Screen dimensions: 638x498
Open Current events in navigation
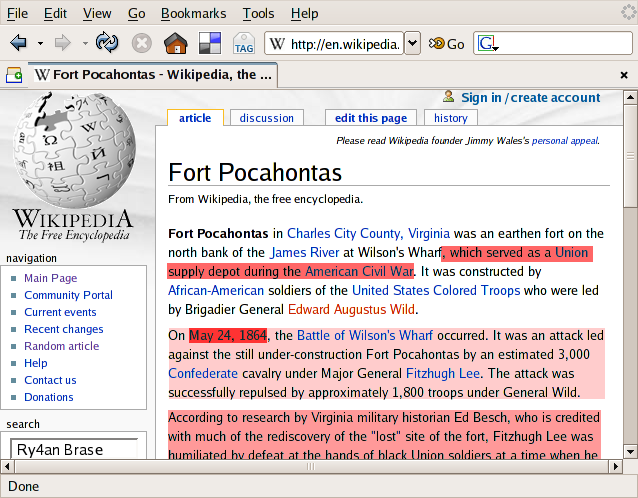(x=60, y=312)
